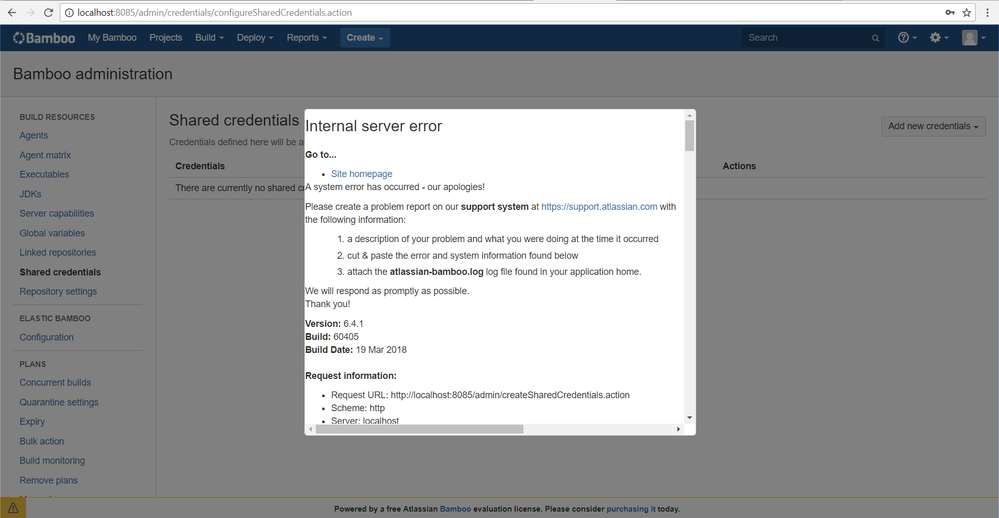Open Elastic Bamboo Configuration link
Screen dimensions: 999x518
pyautogui.click(x=47, y=337)
